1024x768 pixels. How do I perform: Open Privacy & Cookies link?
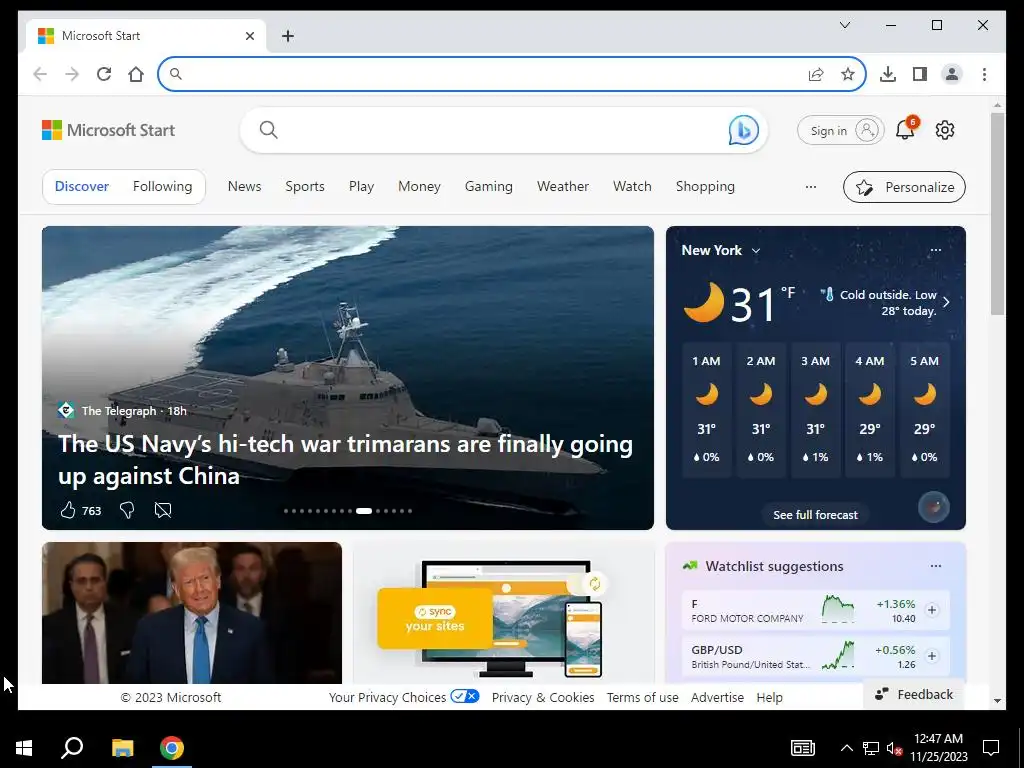(543, 697)
